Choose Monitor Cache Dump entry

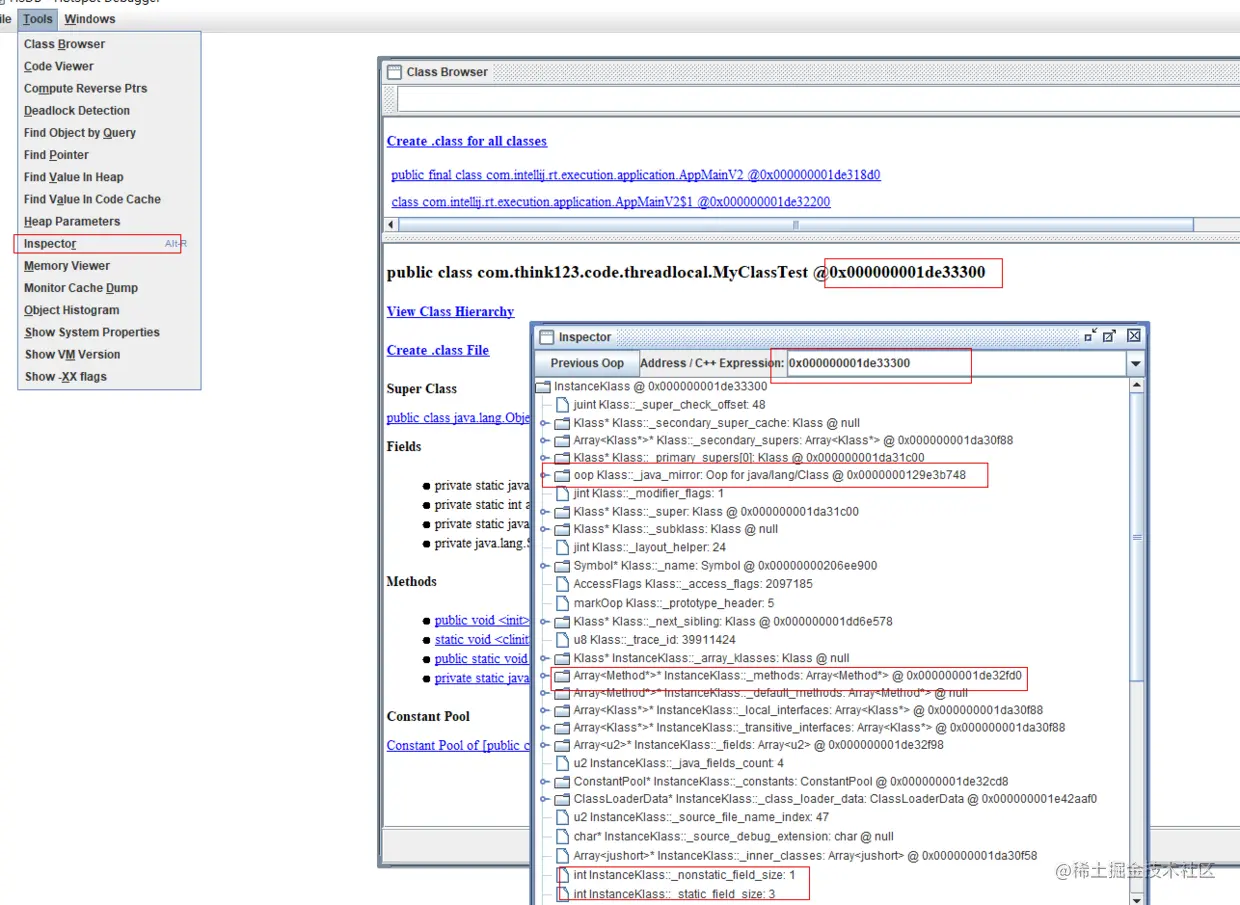pos(109,288)
